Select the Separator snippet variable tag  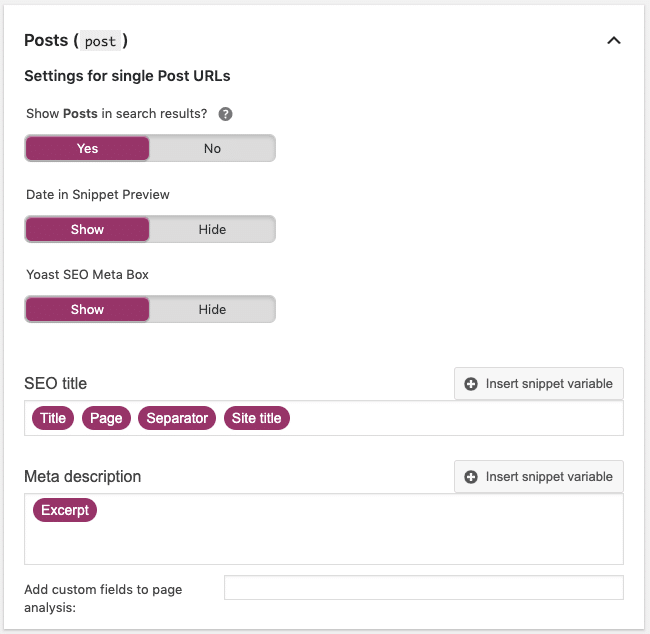pos(177,418)
